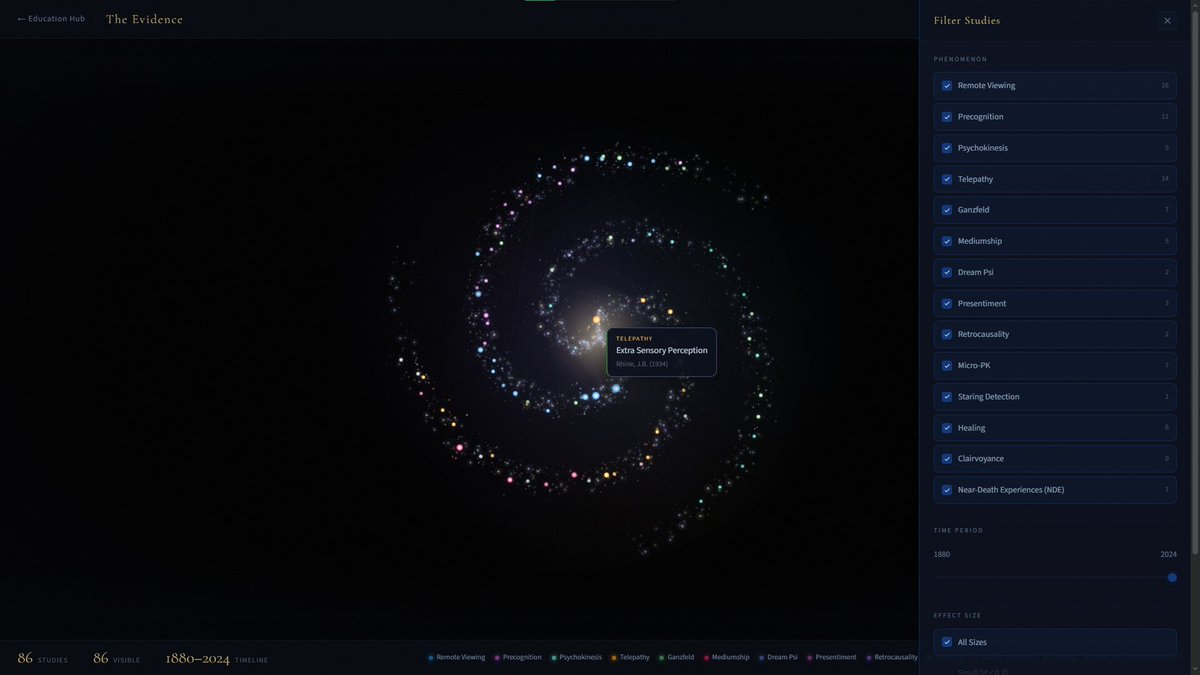
Task: Uncheck the Staring Detection filter
Action: pos(947,397)
